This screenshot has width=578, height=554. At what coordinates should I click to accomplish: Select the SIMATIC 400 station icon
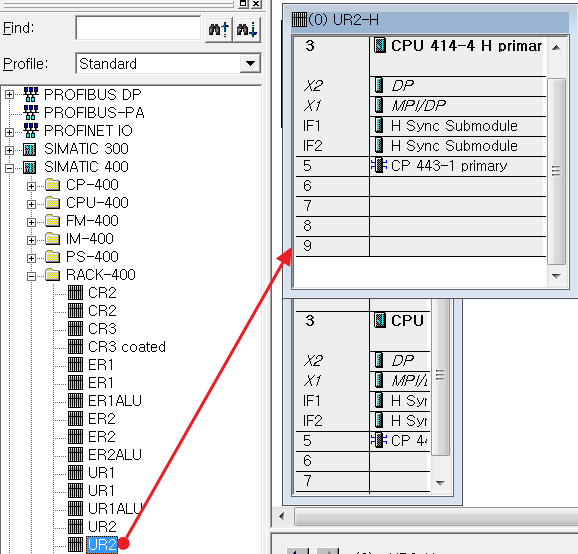(x=30, y=167)
